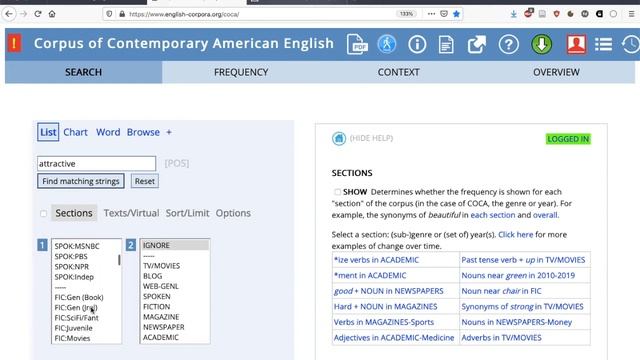Open '*ize verbs in ACADEMIC' example
This screenshot has height=360, width=640.
pos(376,260)
